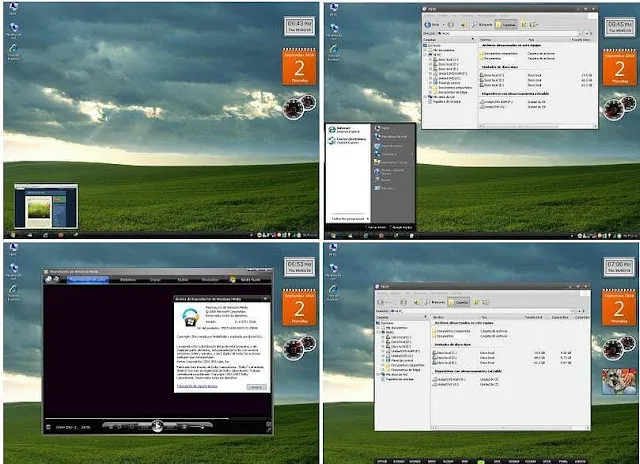Open Correo electrónico Outlook Express in Start menu
This screenshot has width=640, height=464.
[x=347, y=141]
